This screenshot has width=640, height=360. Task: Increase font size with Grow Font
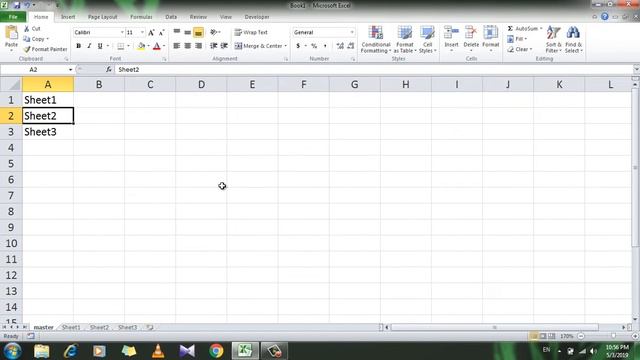(151, 32)
